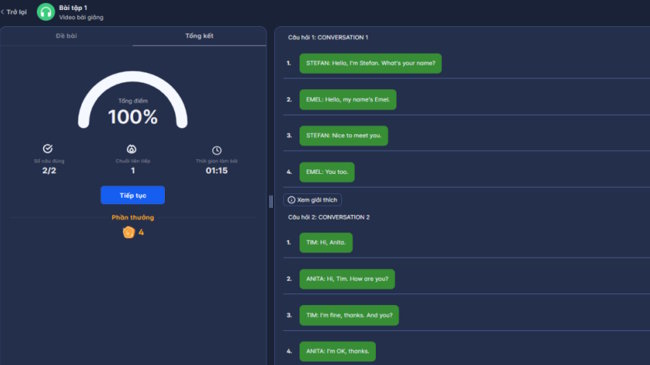Select ANITA I'm OK, thanks answer
This screenshot has height=365, width=650.
(x=337, y=351)
